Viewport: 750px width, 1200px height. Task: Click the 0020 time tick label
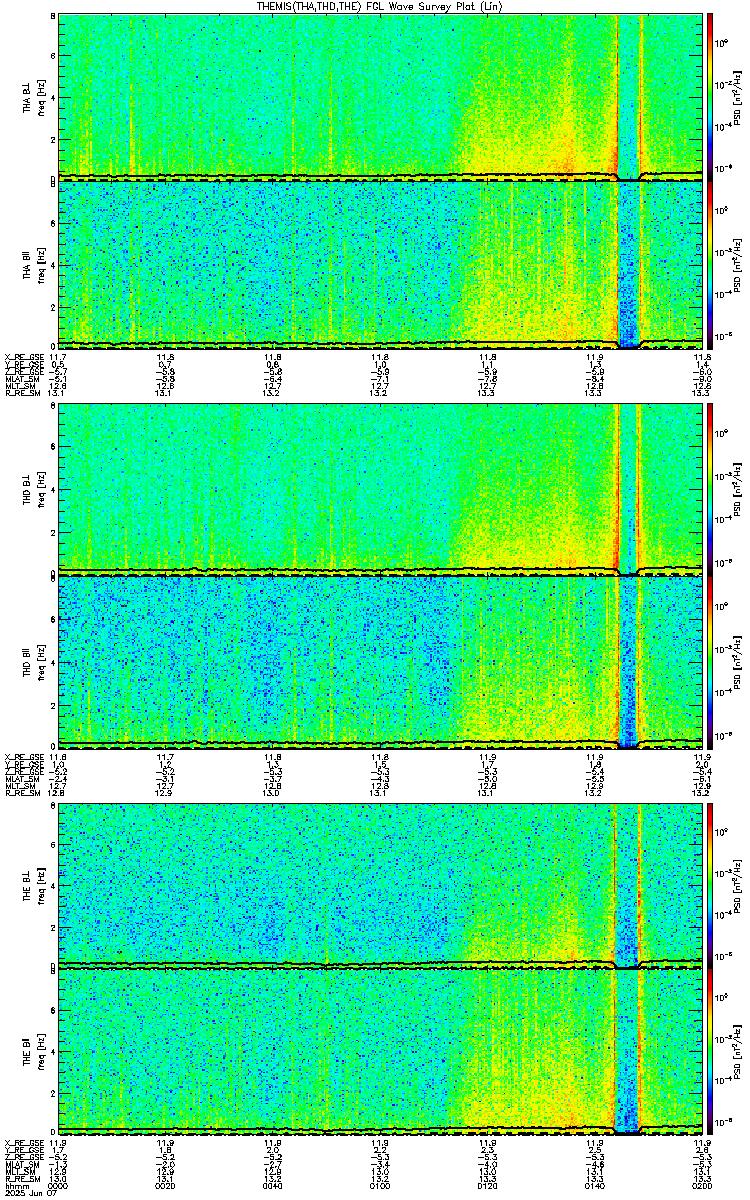(x=165, y=1187)
